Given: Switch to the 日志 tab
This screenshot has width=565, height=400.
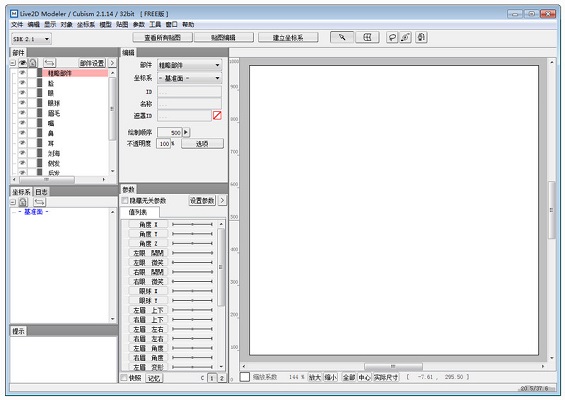Looking at the screenshot, I should 41,192.
